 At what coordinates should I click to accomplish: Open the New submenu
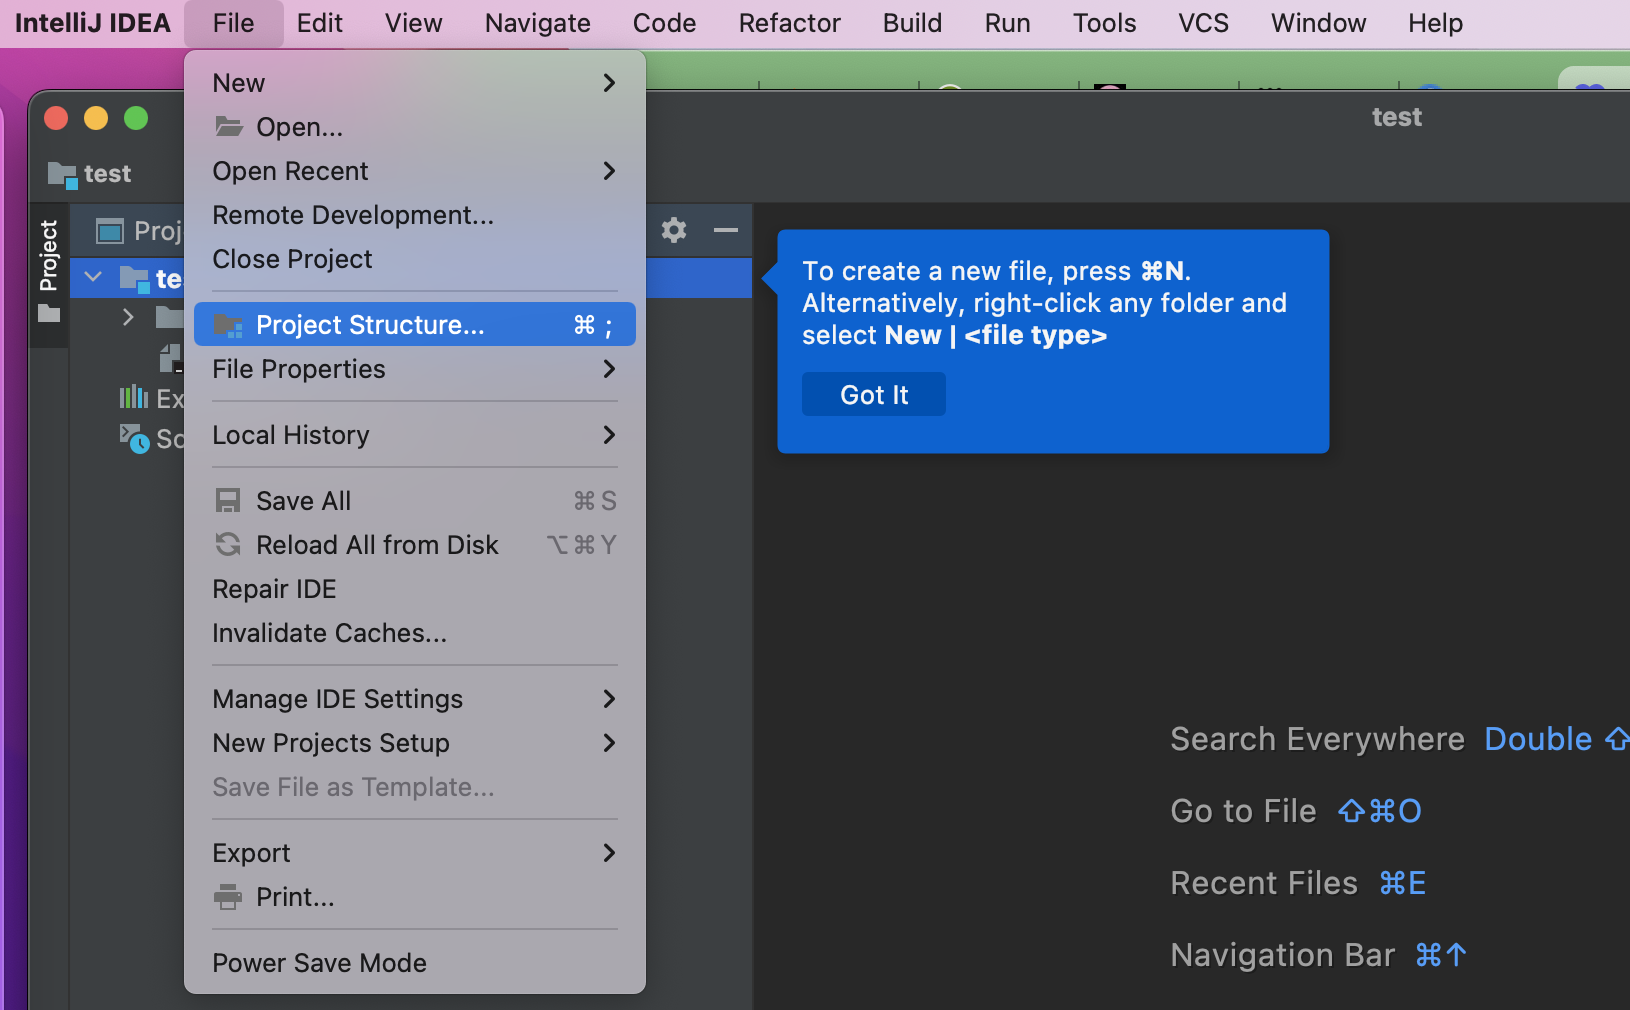tap(415, 83)
